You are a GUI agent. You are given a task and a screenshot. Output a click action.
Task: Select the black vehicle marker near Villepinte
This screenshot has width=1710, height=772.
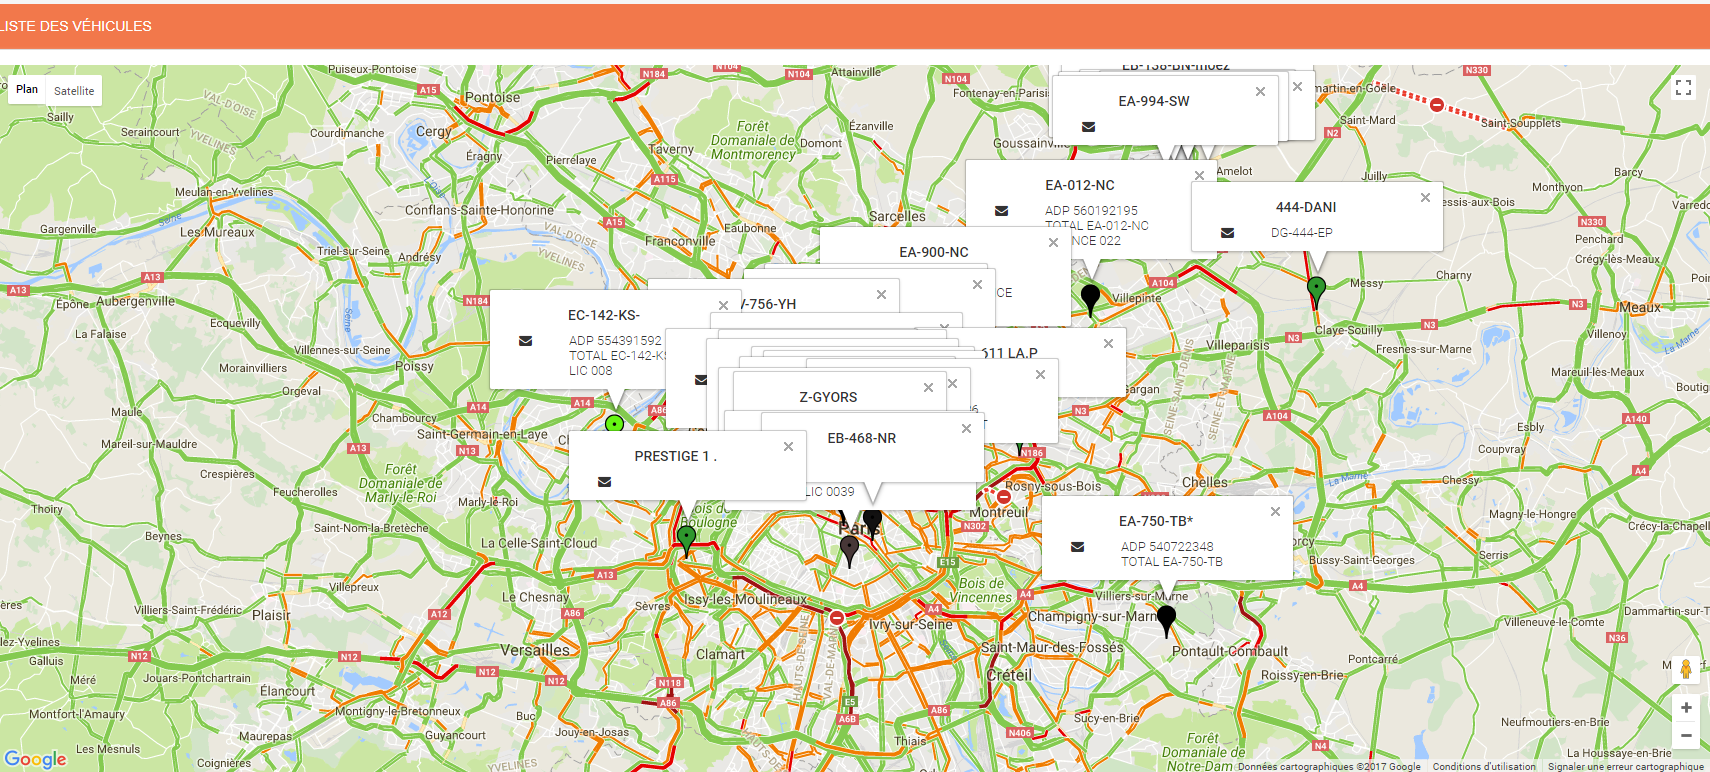1091,298
